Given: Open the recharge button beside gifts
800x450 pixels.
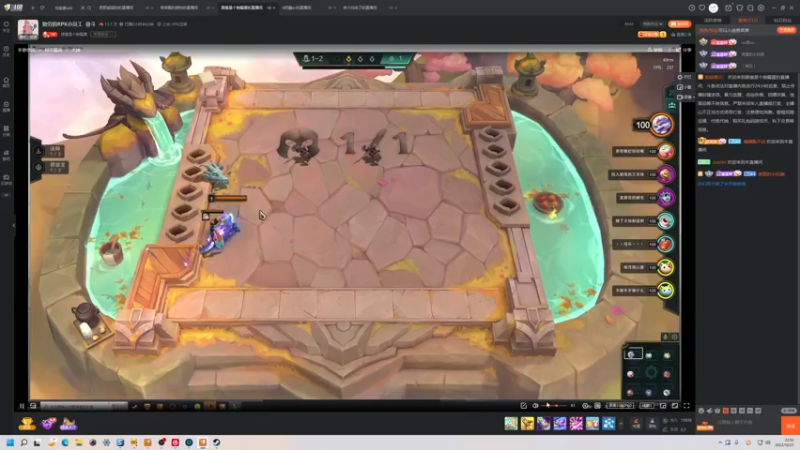Looking at the screenshot, I should pyautogui.click(x=636, y=423).
